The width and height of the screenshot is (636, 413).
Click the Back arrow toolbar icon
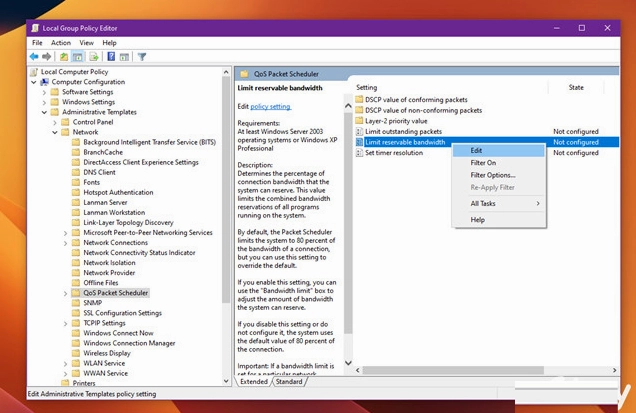point(34,57)
